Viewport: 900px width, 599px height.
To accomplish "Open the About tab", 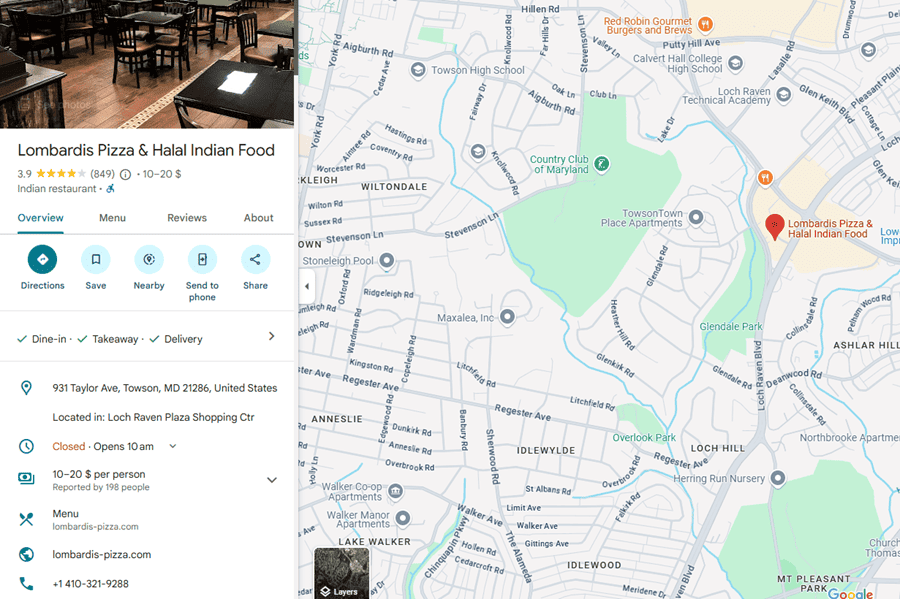I will (x=259, y=218).
